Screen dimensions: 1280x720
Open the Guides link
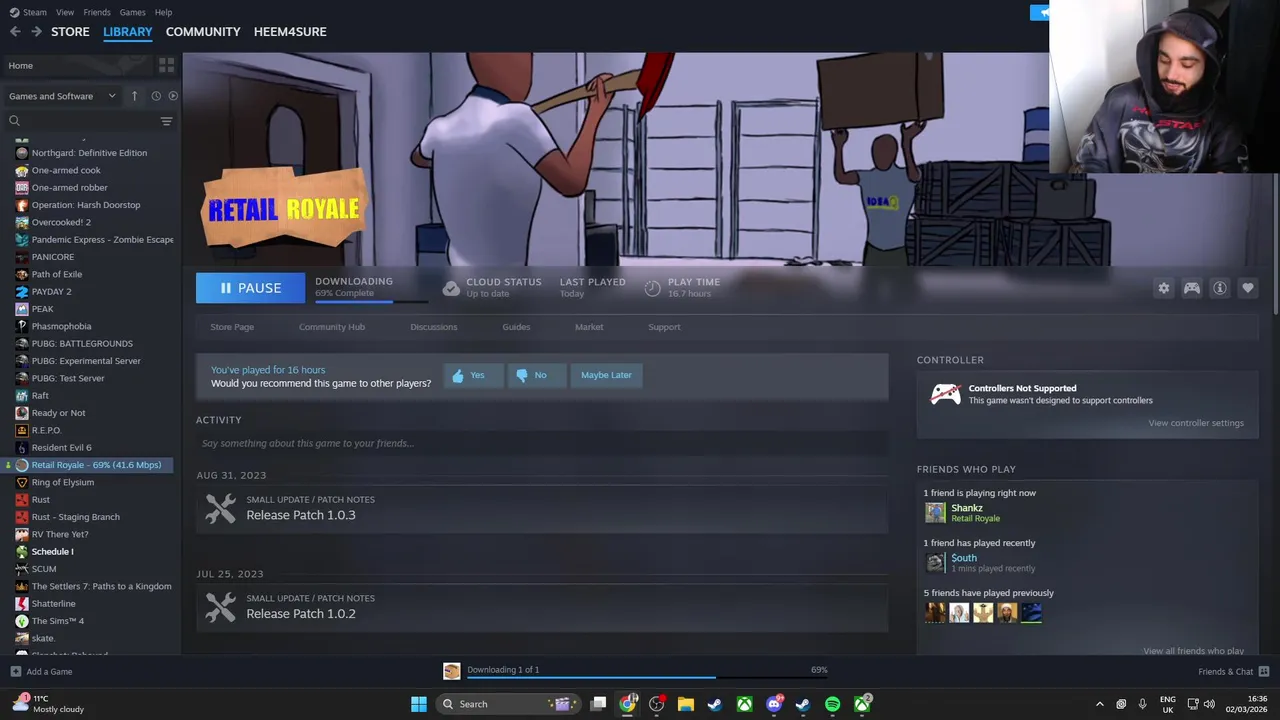point(516,327)
